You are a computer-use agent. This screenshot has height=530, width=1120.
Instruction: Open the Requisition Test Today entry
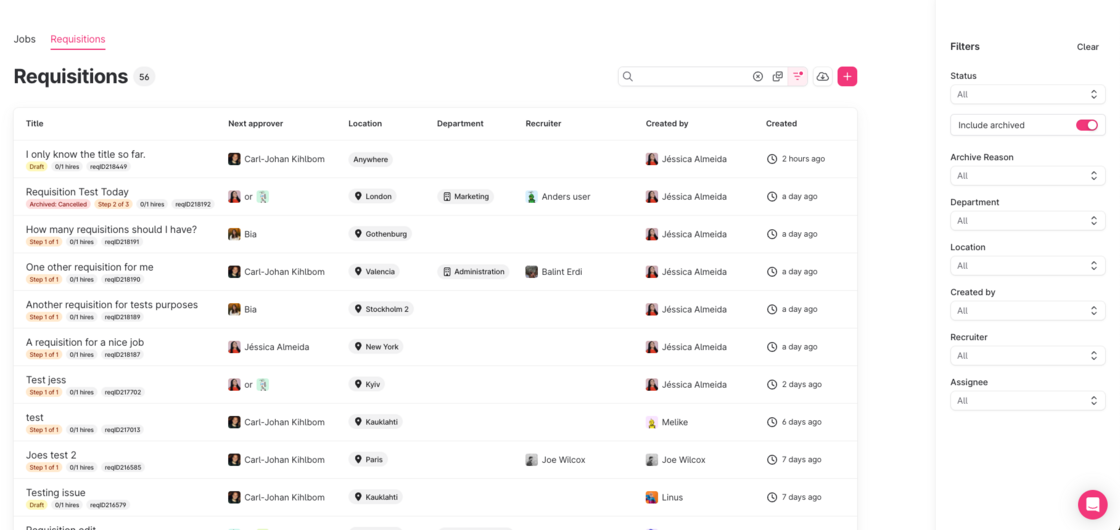pos(77,192)
